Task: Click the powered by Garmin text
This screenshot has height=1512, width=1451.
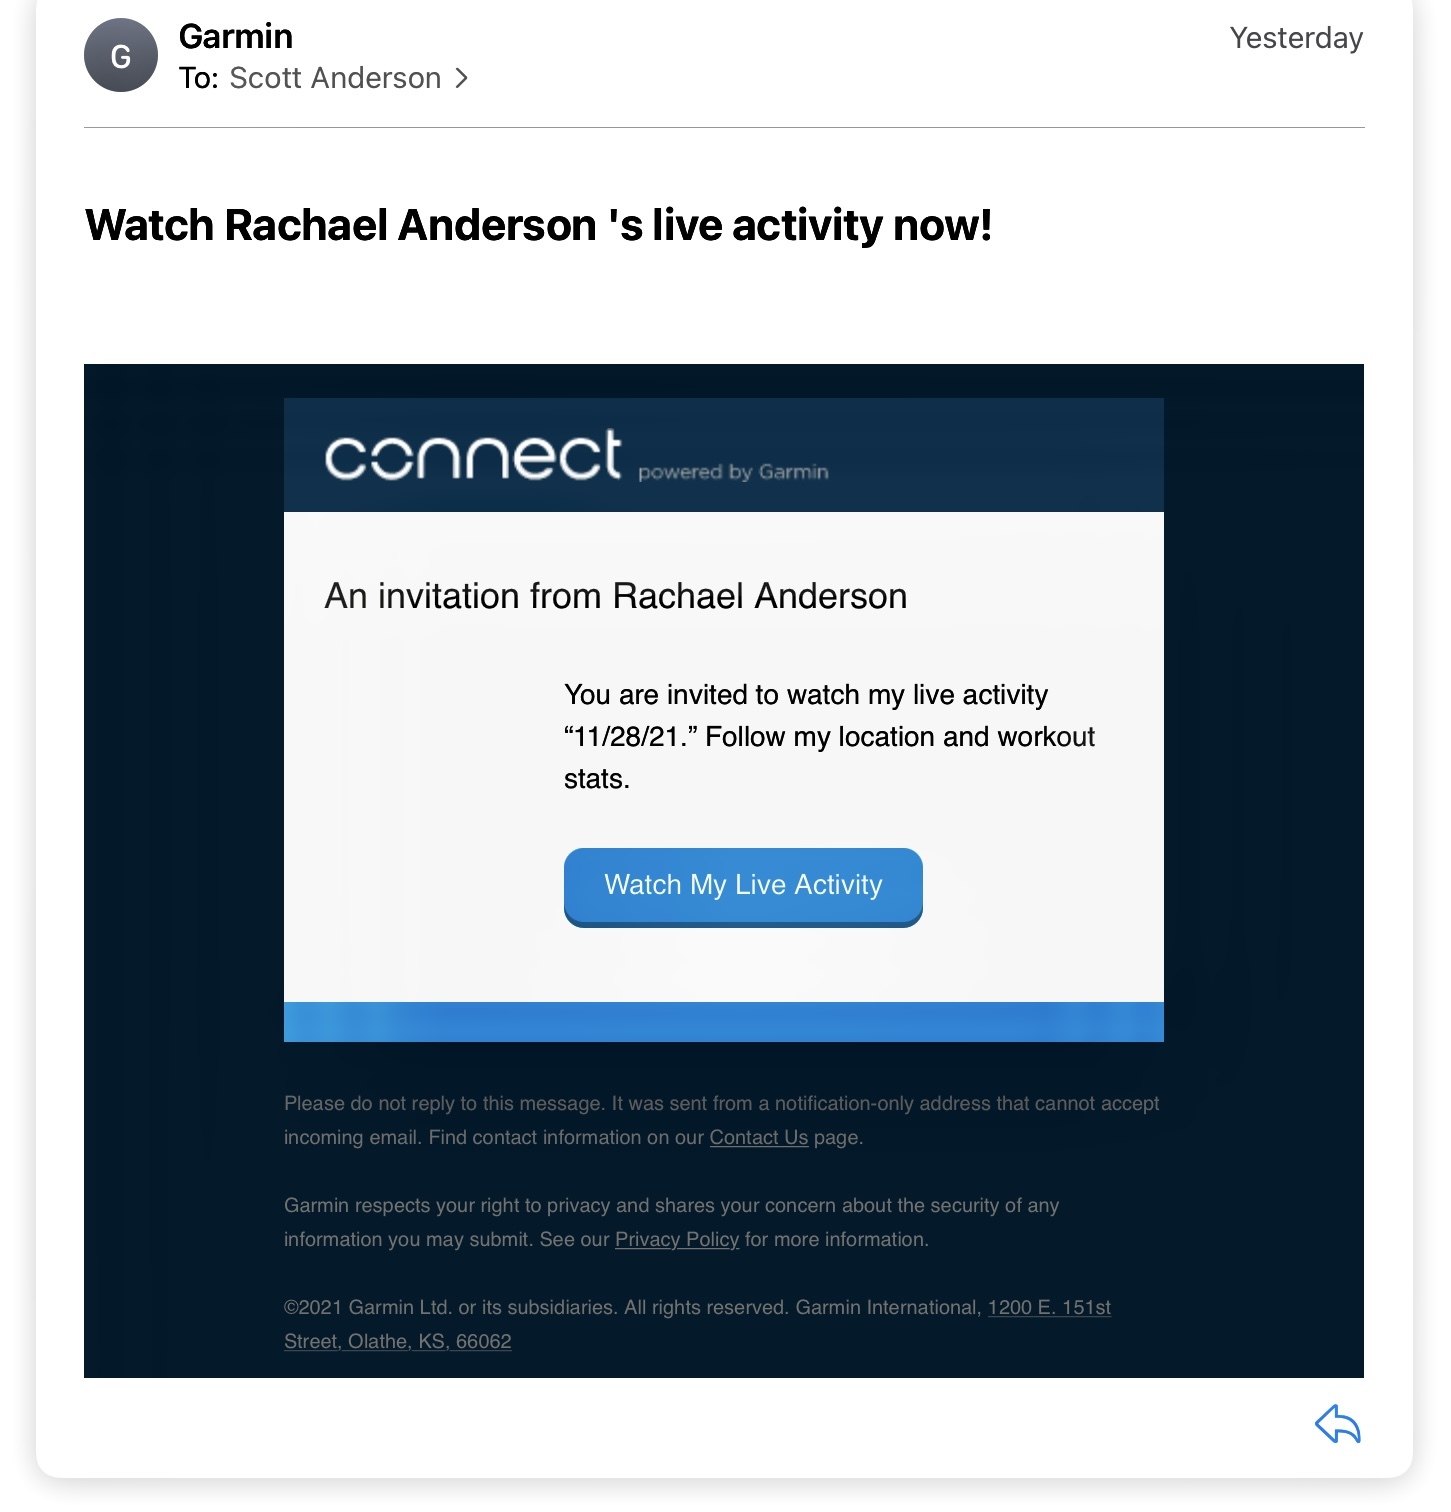Action: (733, 471)
